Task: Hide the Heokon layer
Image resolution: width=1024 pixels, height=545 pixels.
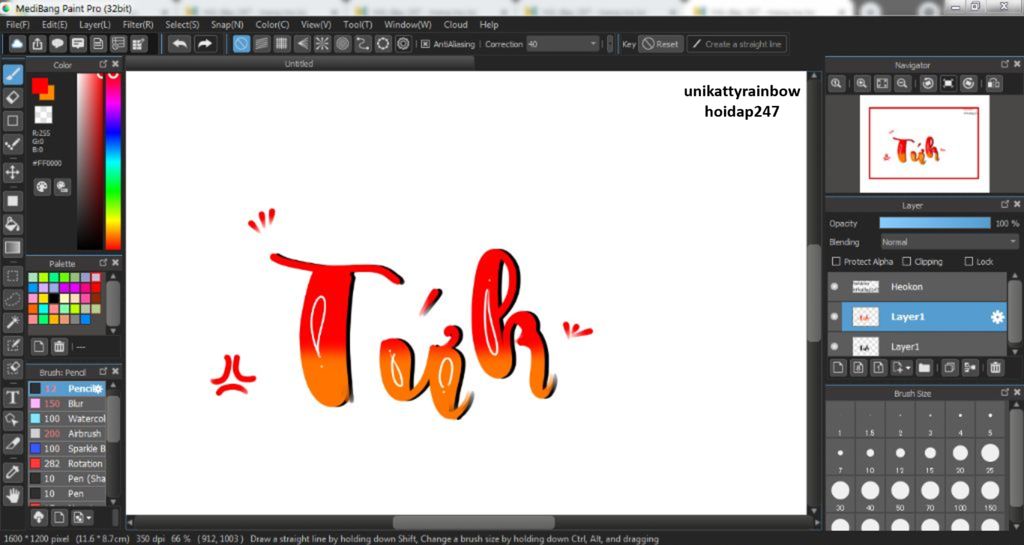Action: tap(835, 287)
